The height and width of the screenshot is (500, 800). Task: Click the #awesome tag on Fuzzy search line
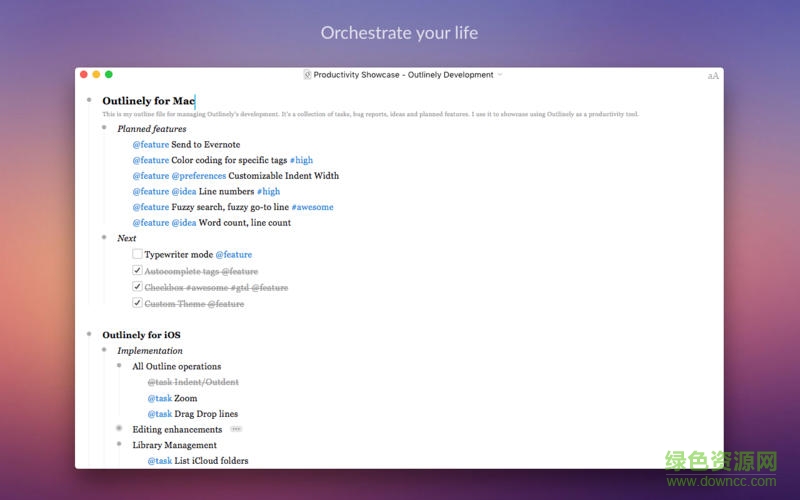(x=312, y=207)
